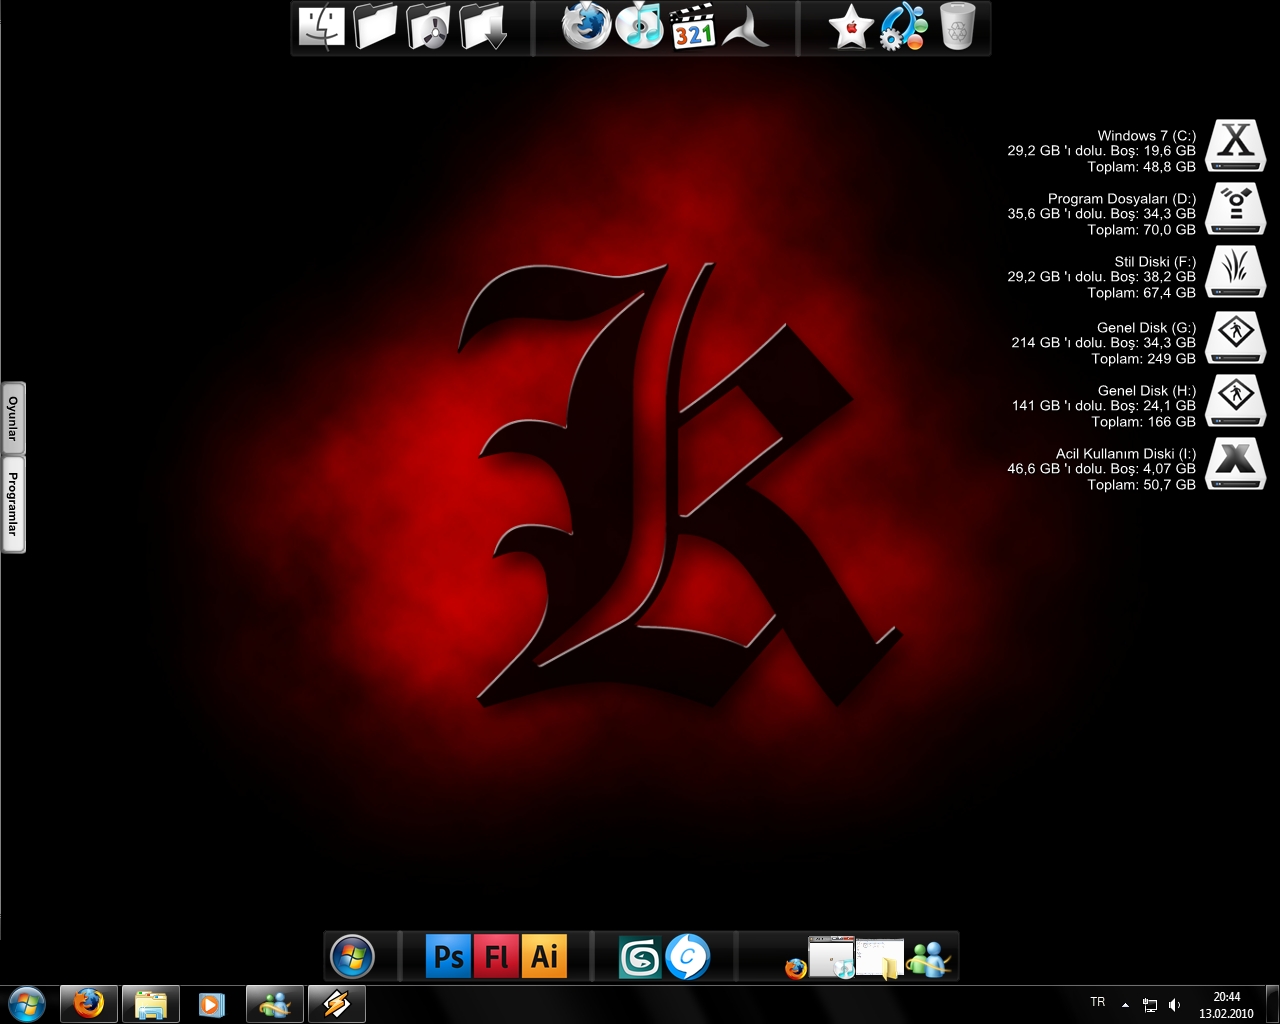1280x1024 pixels.
Task: Launch the blue circular C icon in dock
Action: (688, 957)
